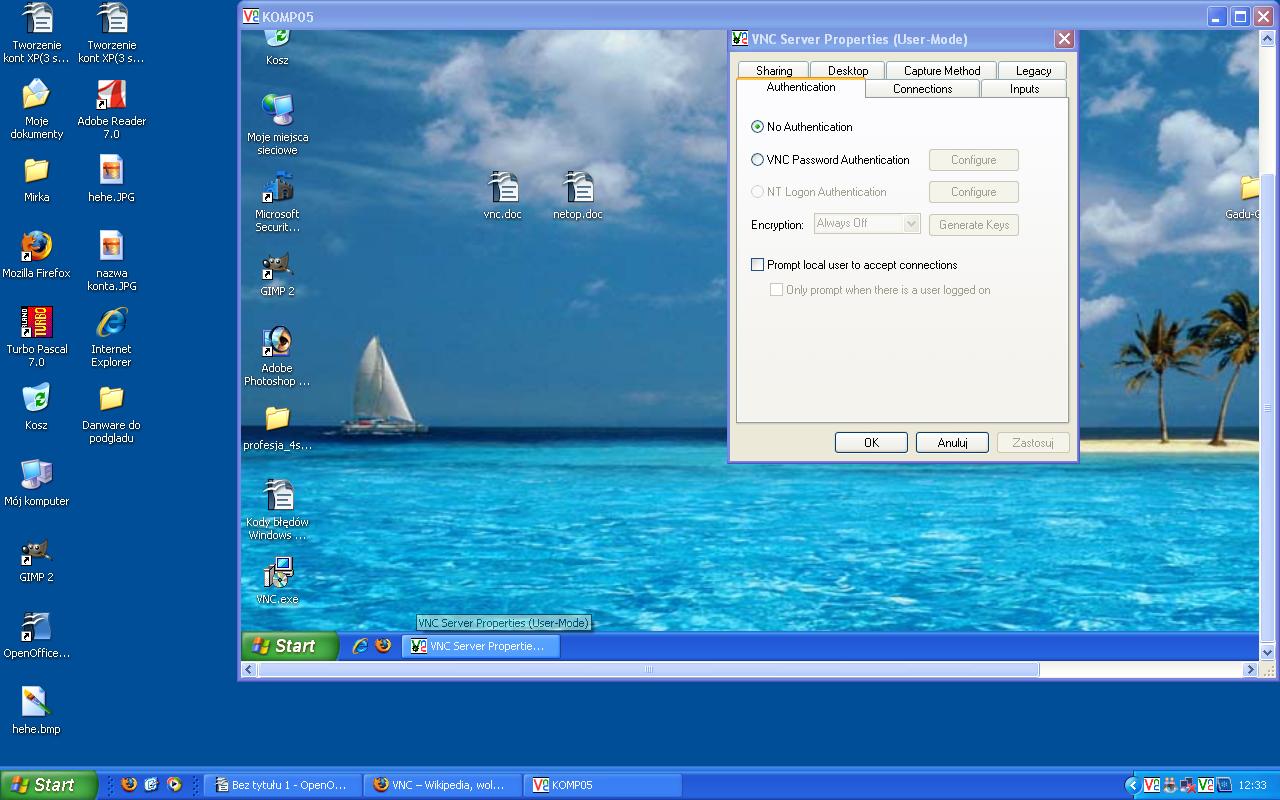
Task: Open the Capture Method tab
Action: coord(942,71)
